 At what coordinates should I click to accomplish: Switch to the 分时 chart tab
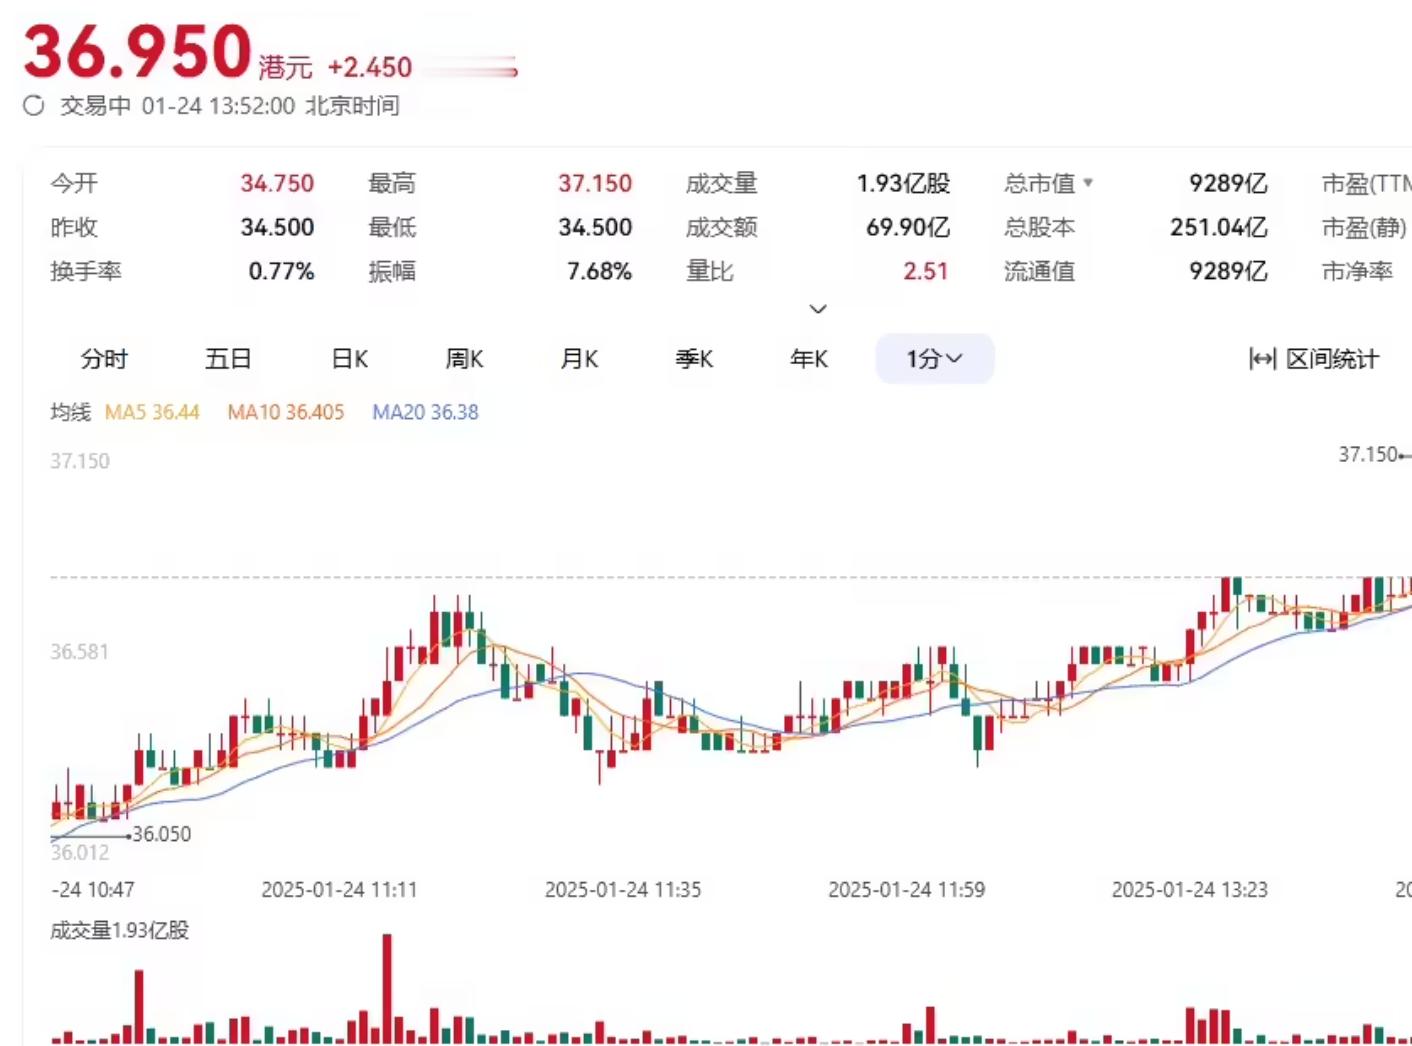[104, 359]
